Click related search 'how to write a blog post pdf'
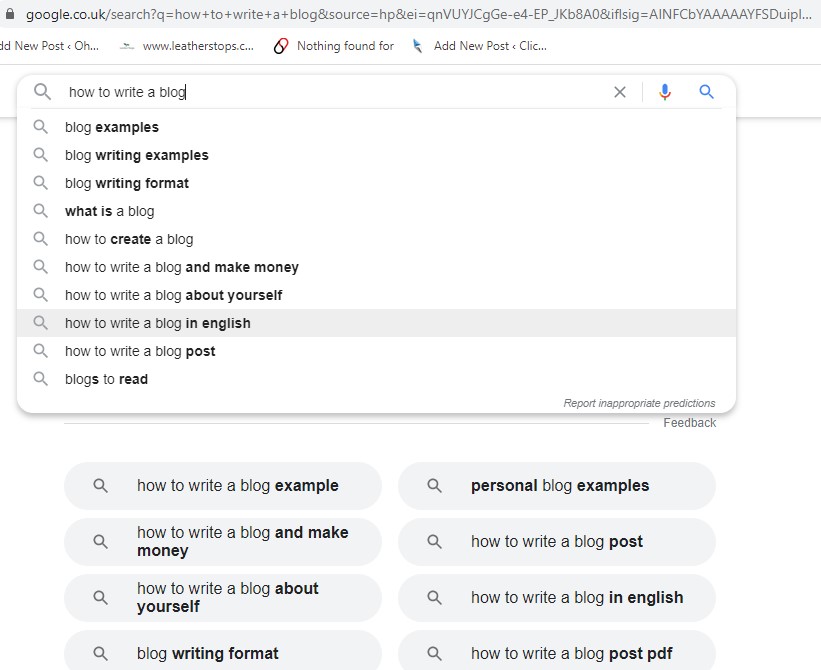This screenshot has width=821, height=670. tap(571, 654)
